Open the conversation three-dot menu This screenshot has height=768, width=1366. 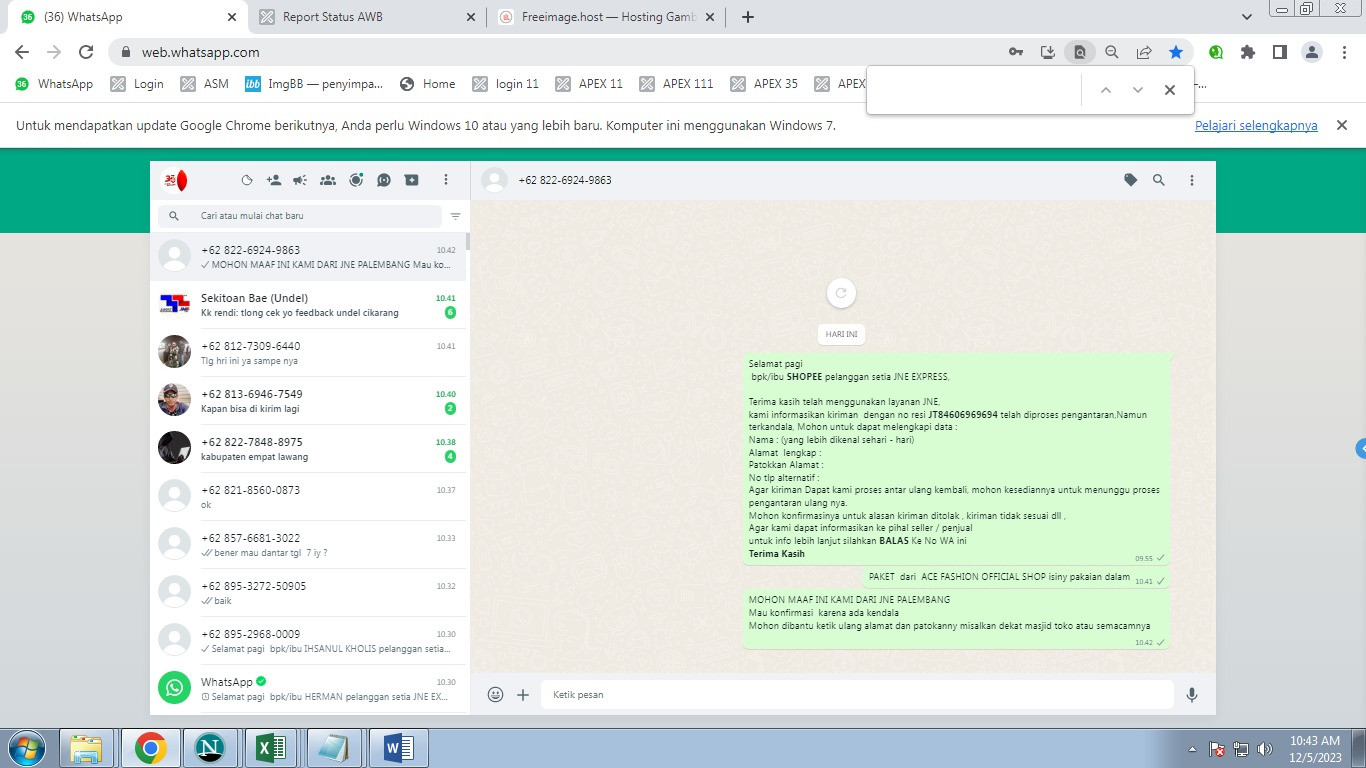click(x=1192, y=180)
